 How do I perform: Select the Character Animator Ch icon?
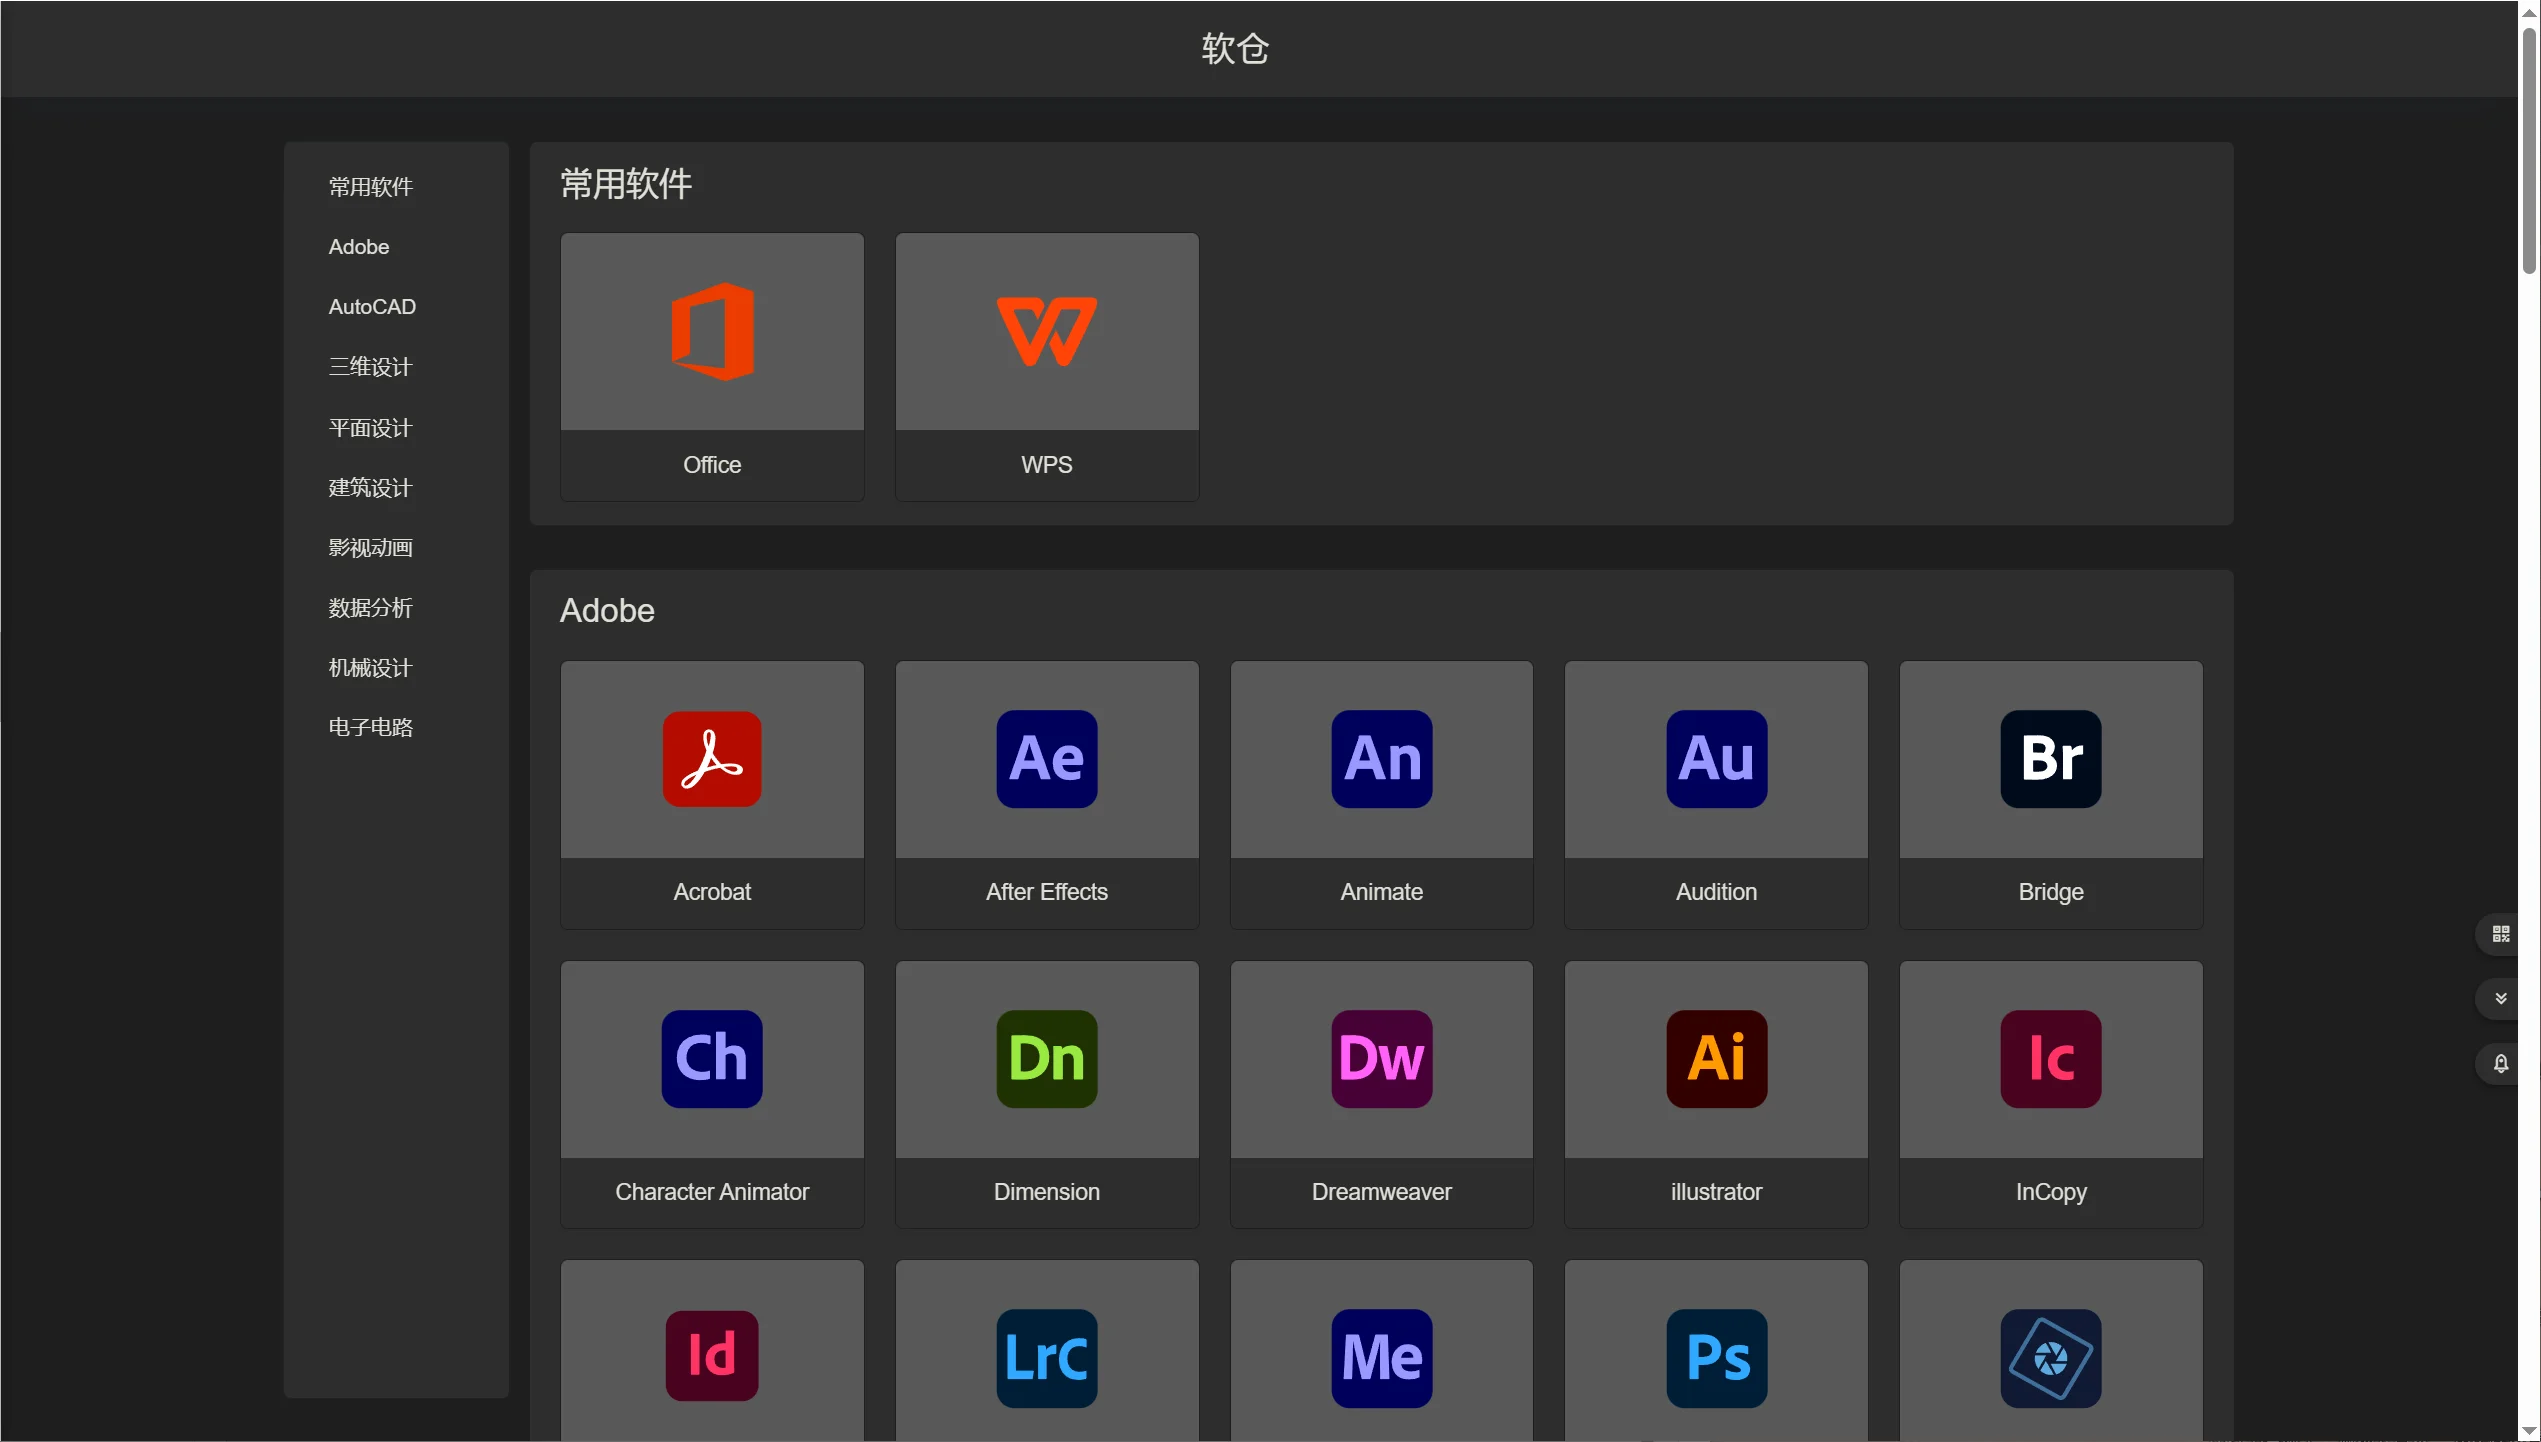coord(712,1059)
